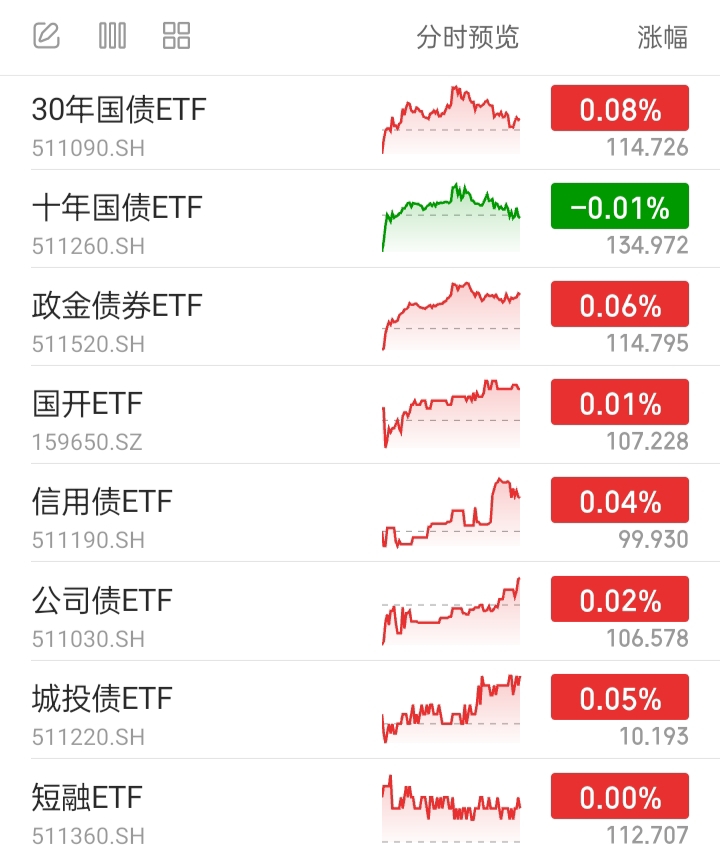
Task: Toggle the 0.06% badge for 政金债券ETF
Action: point(620,304)
